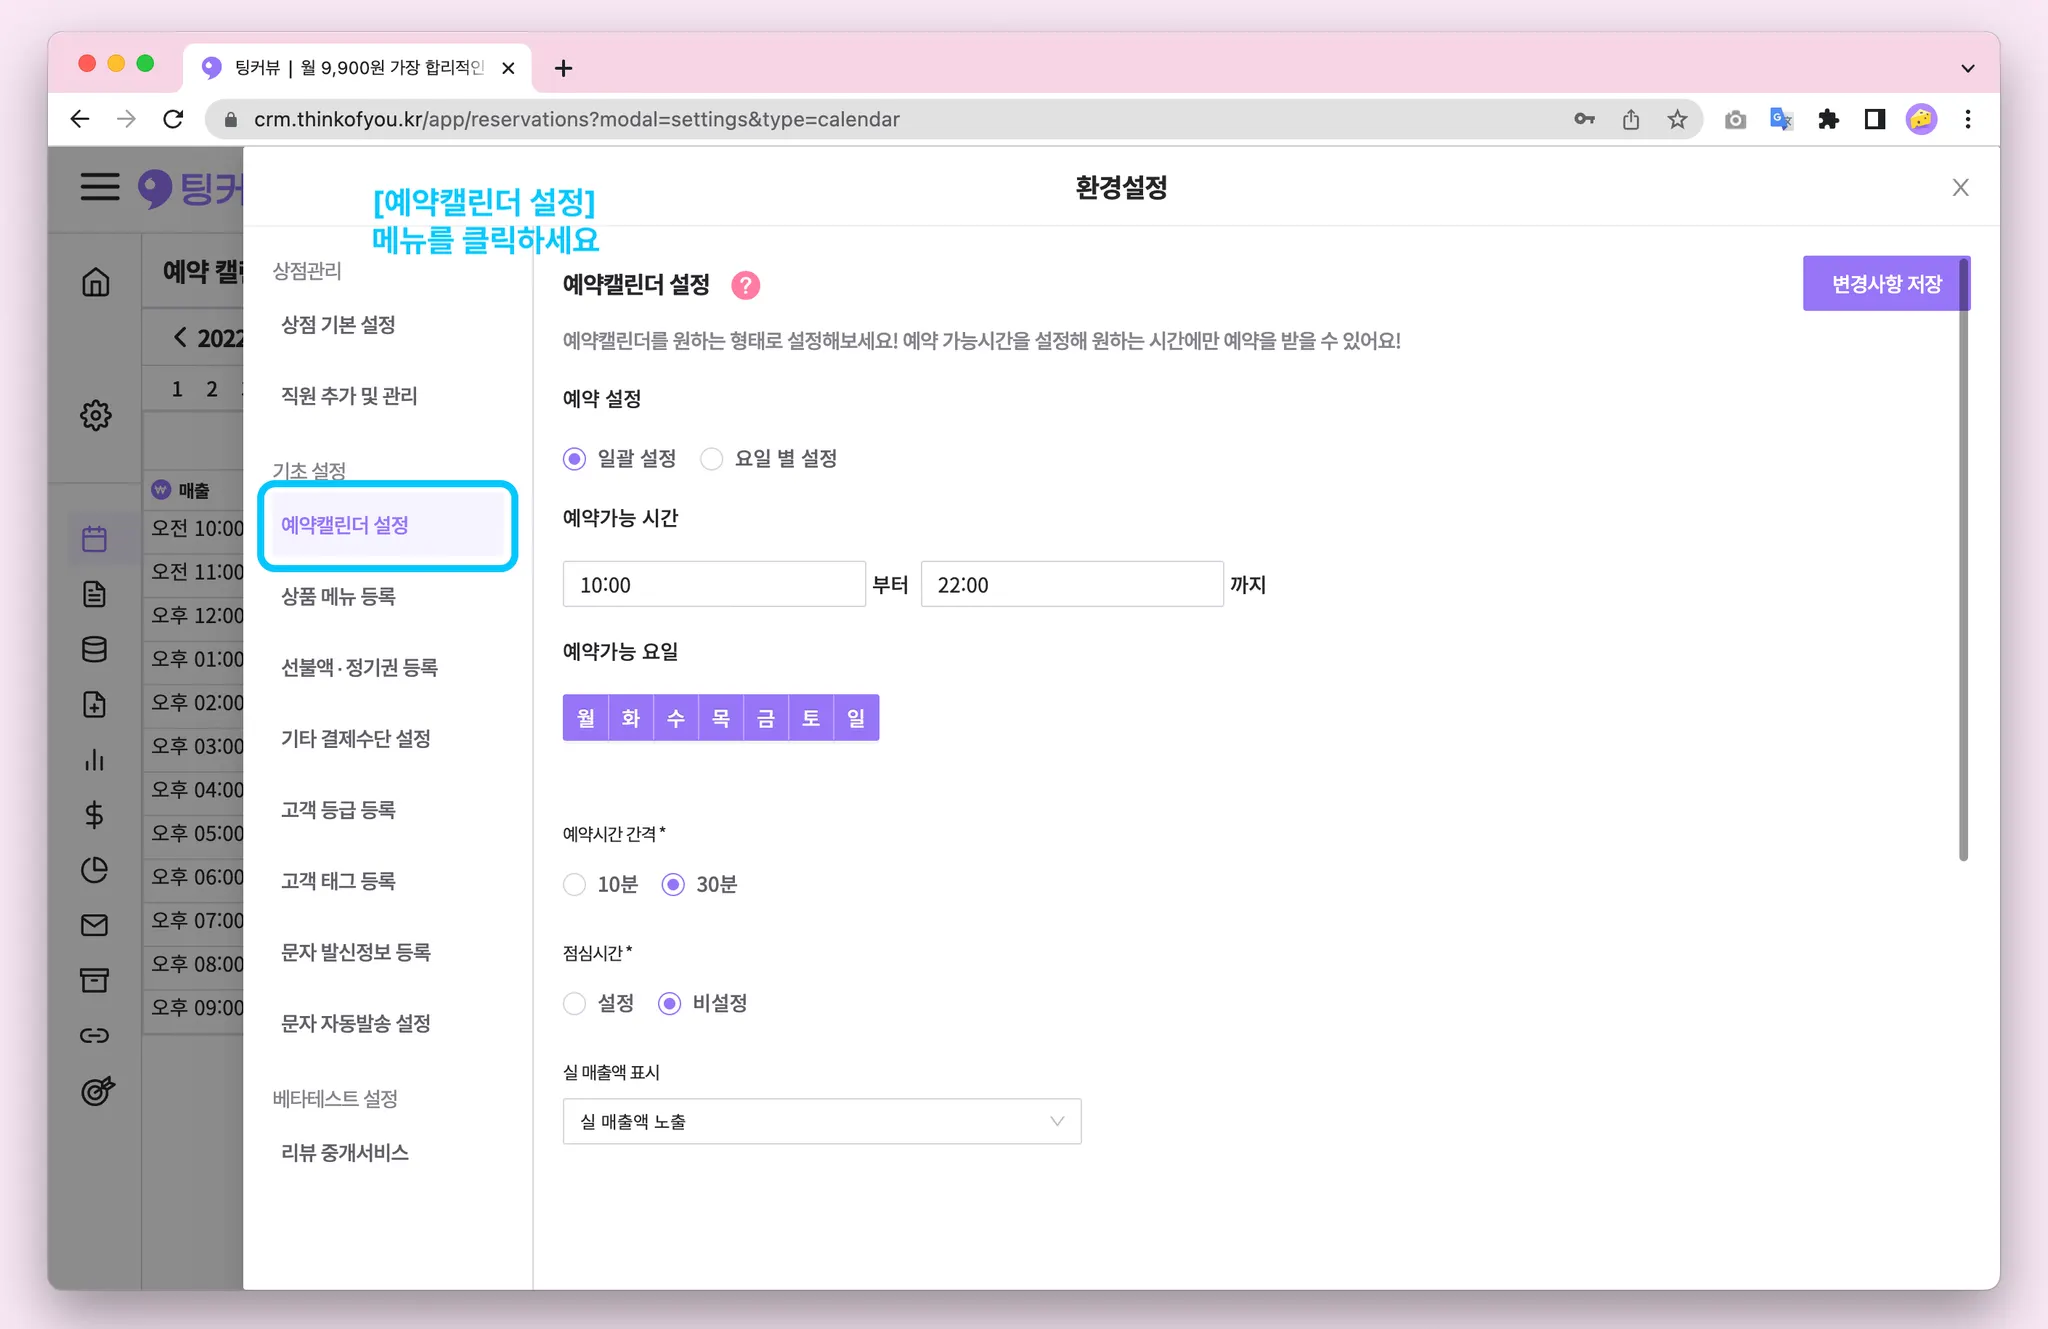Open the browser tab list chevron
Screen dimensions: 2048x1329
tap(1967, 69)
